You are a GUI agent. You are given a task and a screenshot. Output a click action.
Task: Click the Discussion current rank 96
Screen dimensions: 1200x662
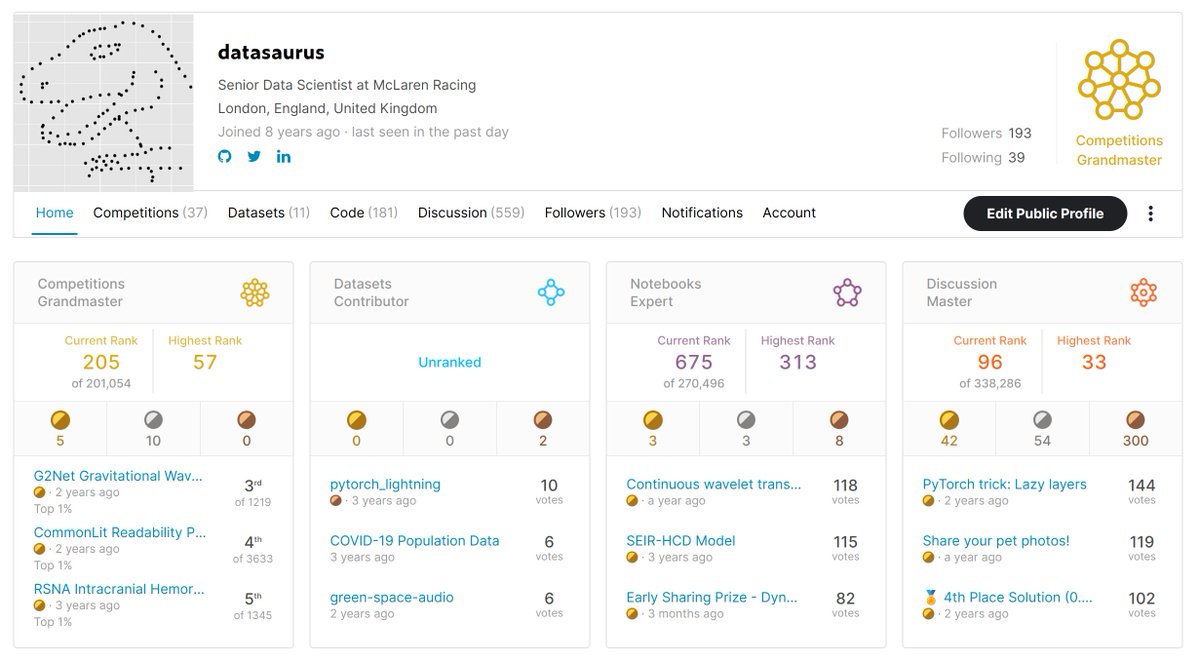point(990,362)
